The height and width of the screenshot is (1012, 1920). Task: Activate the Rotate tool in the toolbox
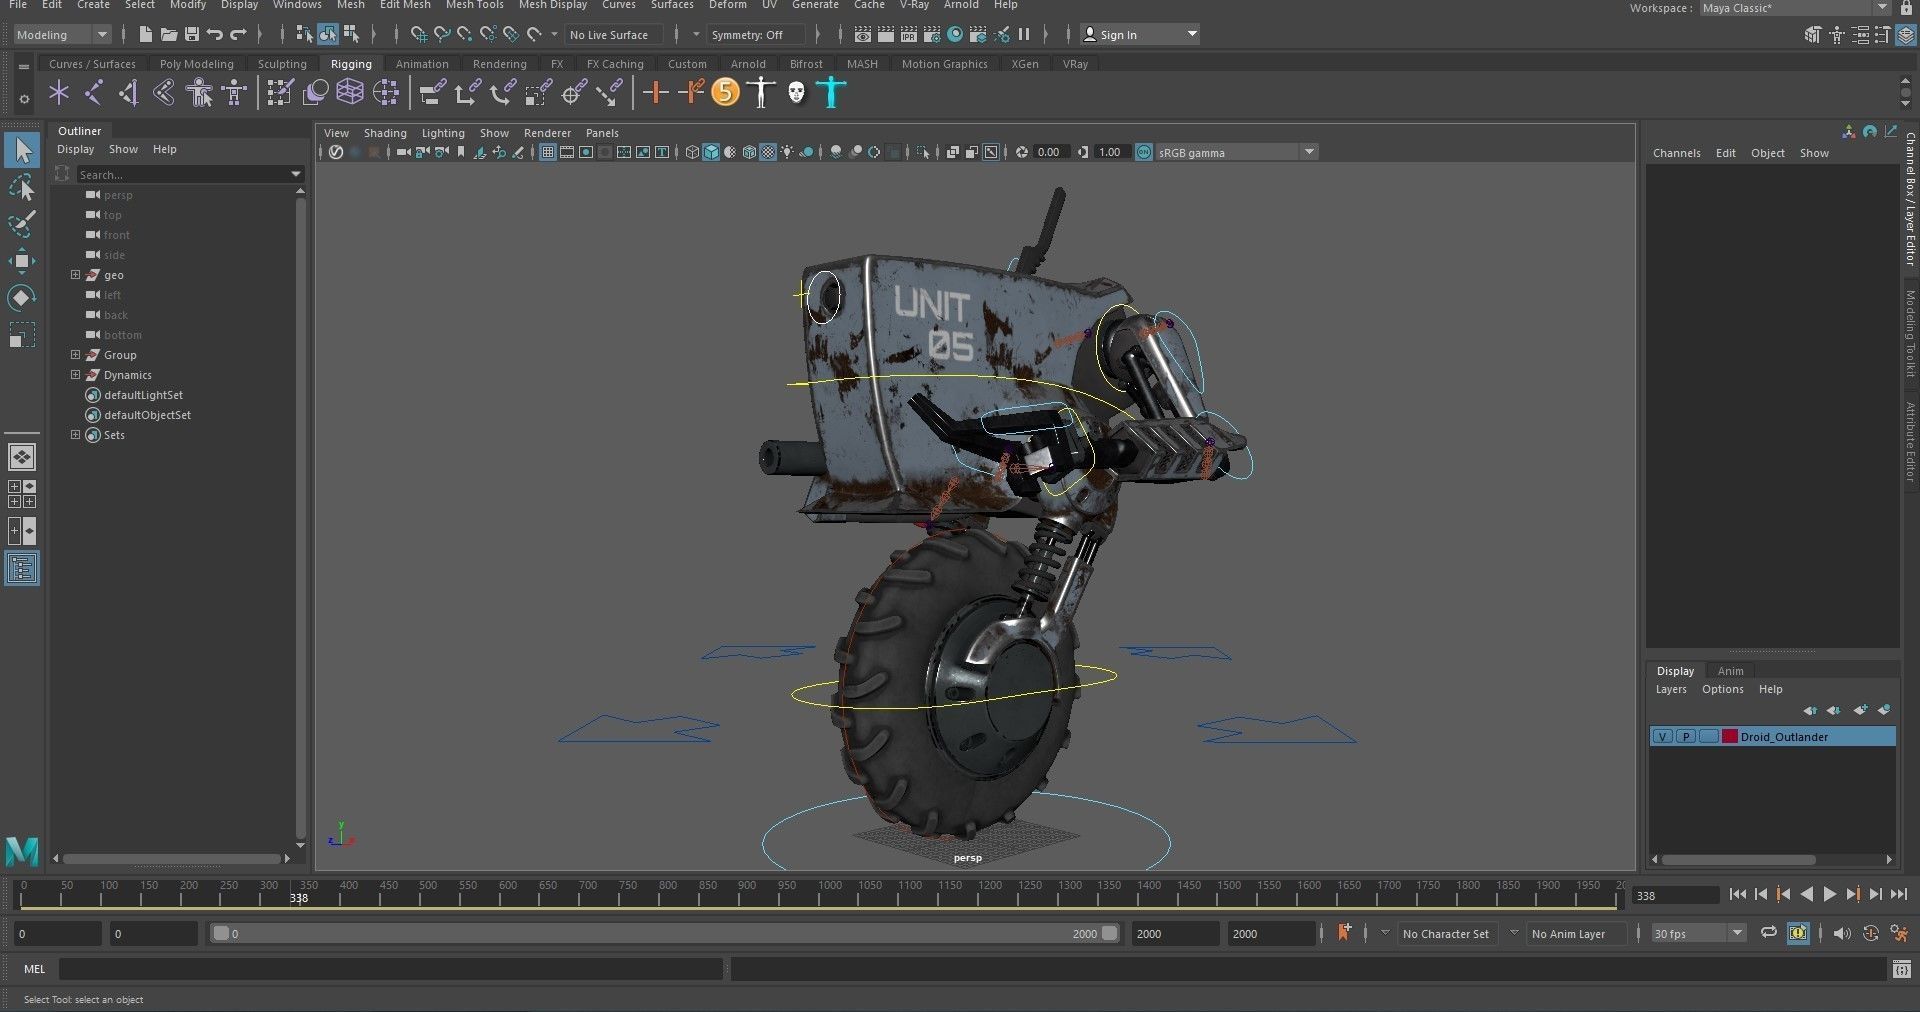(x=22, y=298)
